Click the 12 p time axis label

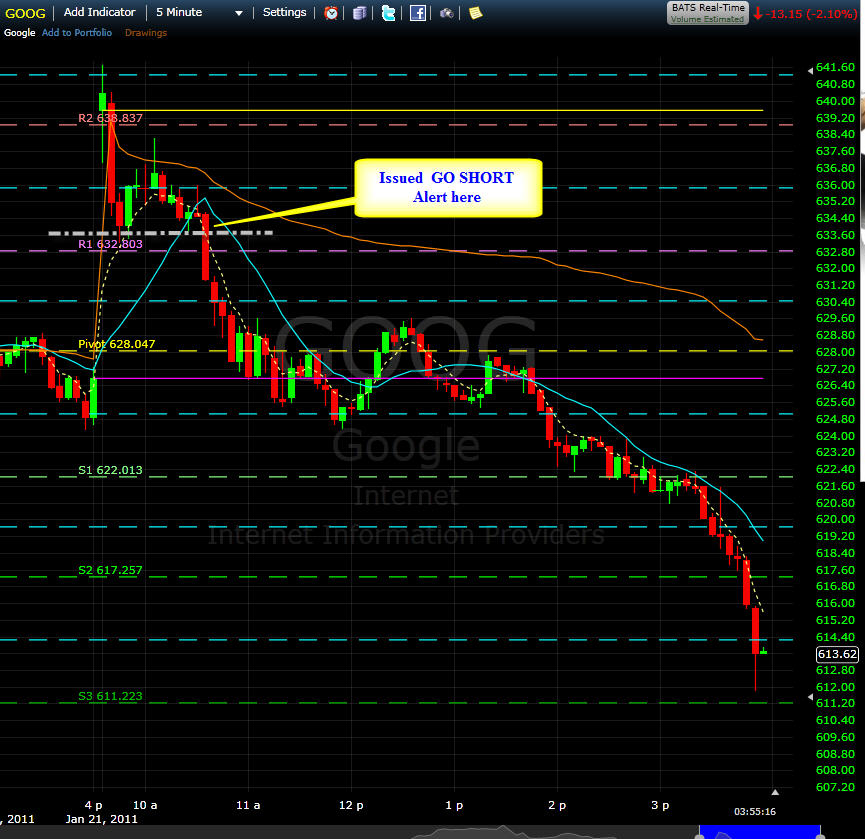(351, 805)
